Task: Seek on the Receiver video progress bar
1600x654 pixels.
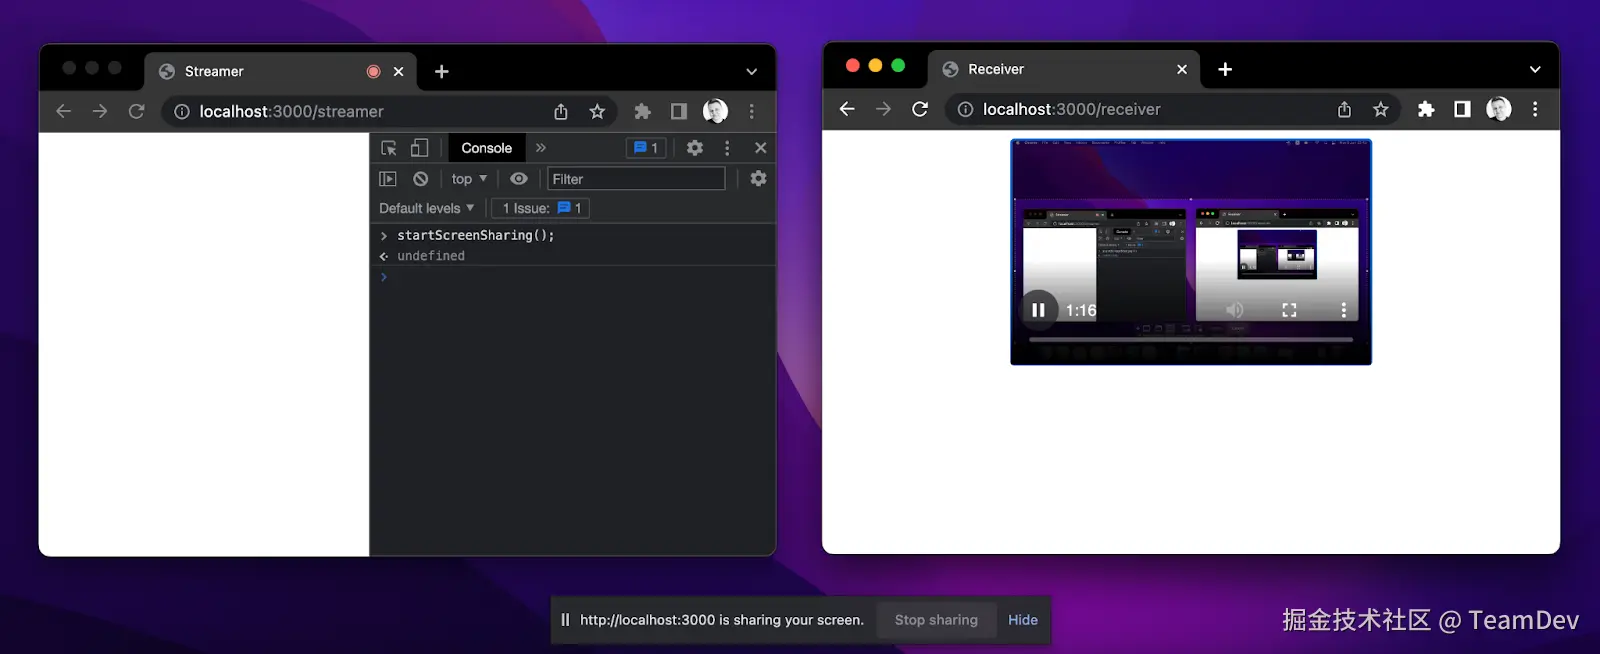Action: tap(1191, 340)
